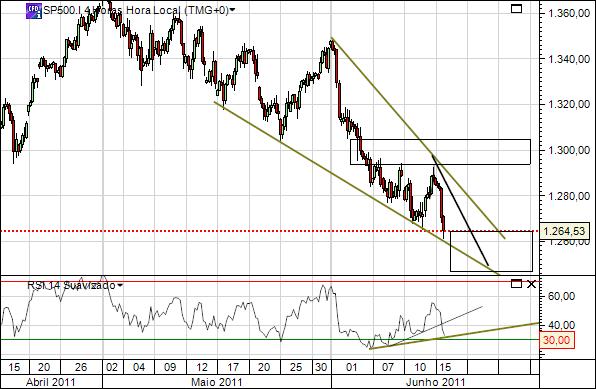Maximize the main price chart panel
The image size is (596, 389).
(516, 8)
